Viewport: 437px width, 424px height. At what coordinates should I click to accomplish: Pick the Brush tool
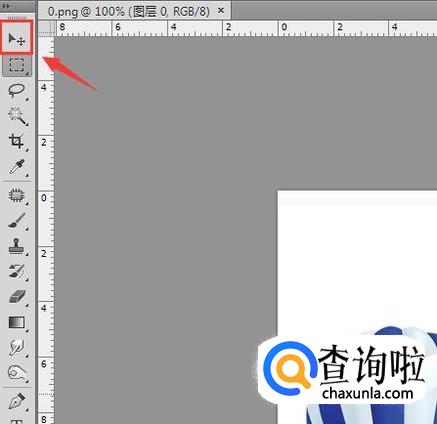(x=17, y=221)
